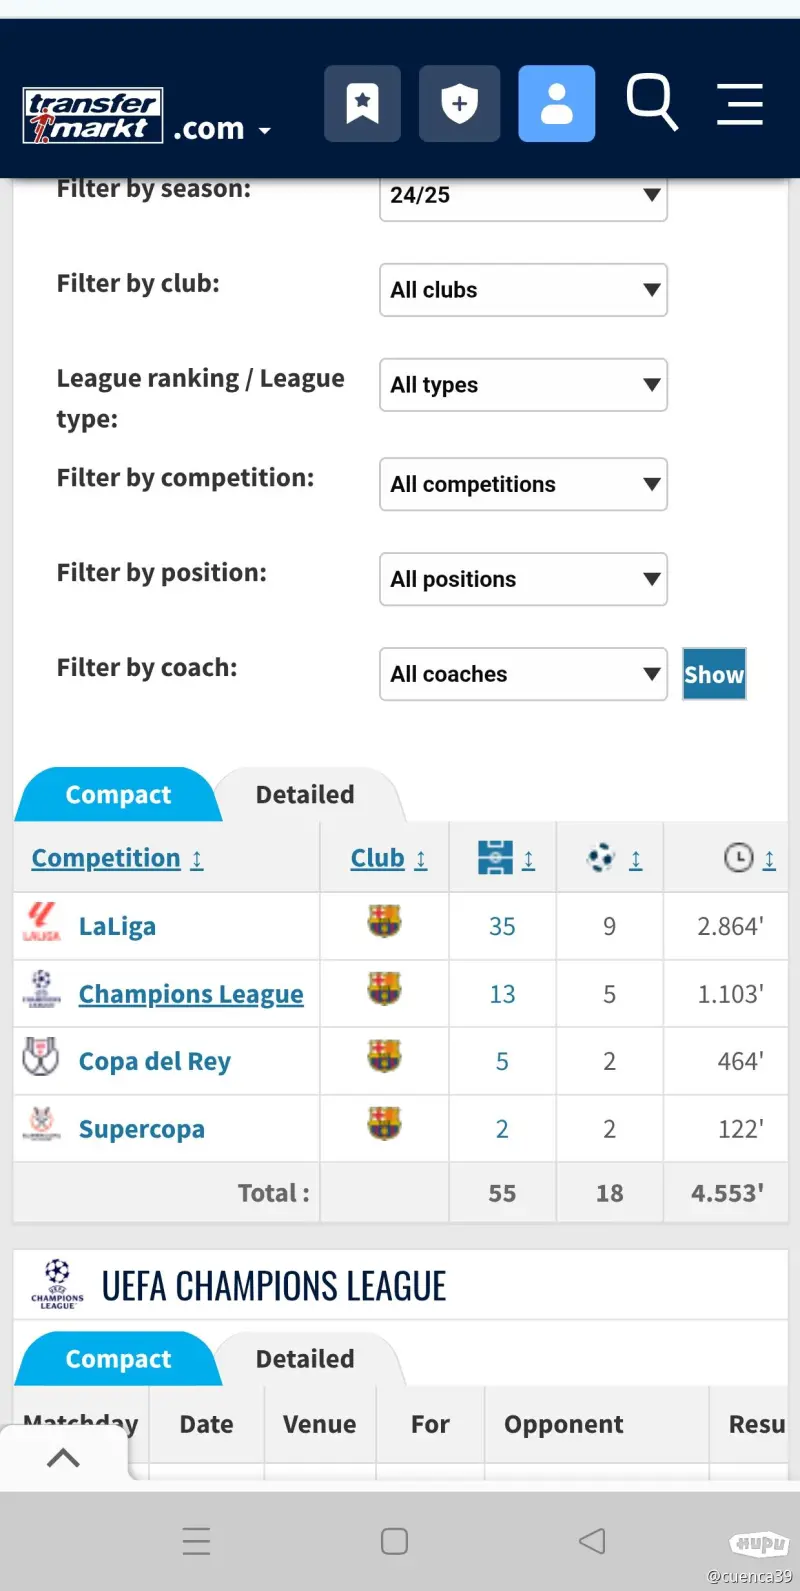Image resolution: width=800 pixels, height=1591 pixels.
Task: Open the All positions dropdown
Action: pyautogui.click(x=523, y=579)
